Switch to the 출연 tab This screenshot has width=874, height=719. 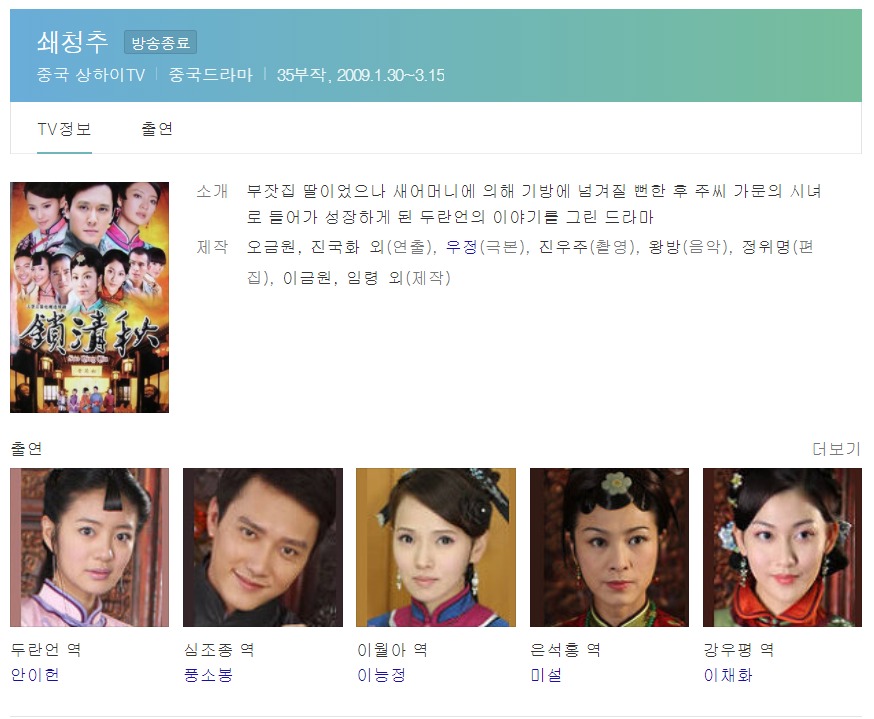[157, 129]
